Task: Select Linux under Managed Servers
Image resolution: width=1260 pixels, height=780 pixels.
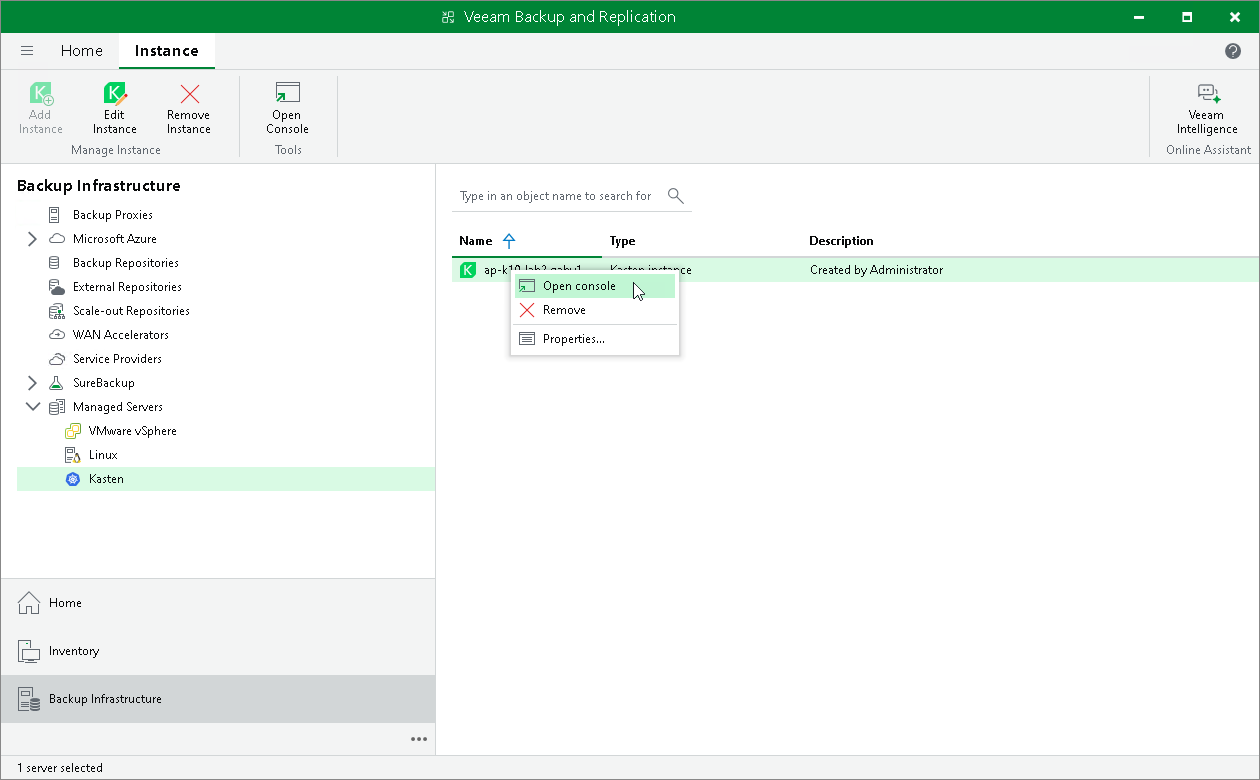Action: [103, 455]
